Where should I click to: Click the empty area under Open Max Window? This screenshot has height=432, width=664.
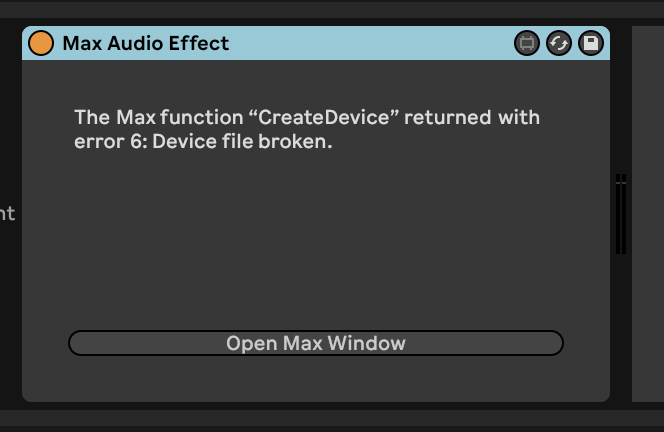pos(315,378)
